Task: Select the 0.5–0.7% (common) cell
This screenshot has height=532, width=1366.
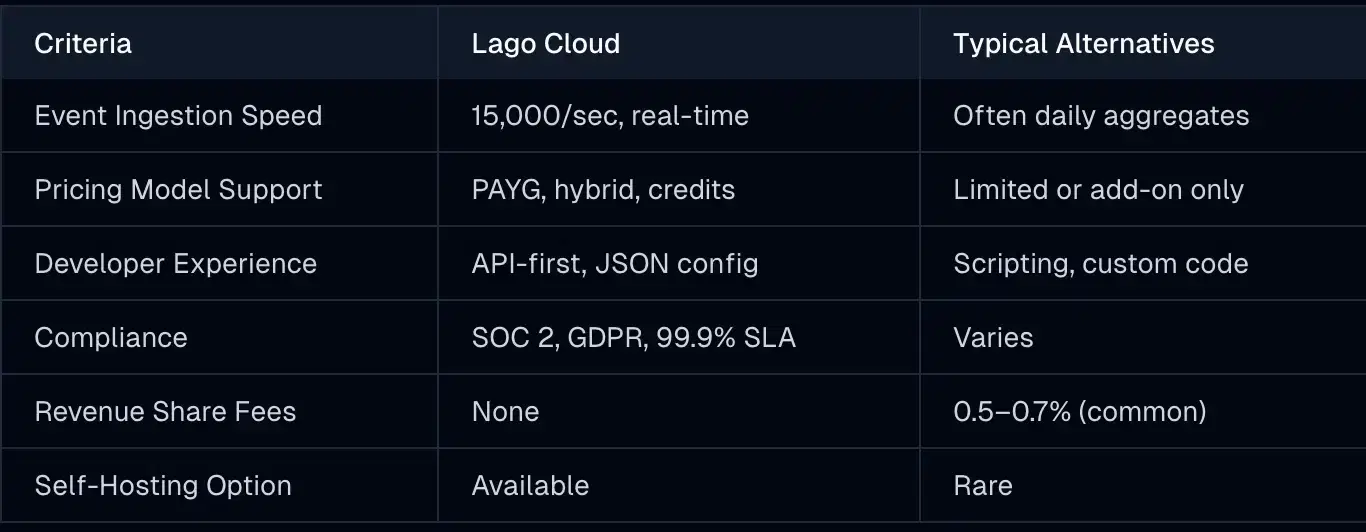Action: [x=1079, y=412]
